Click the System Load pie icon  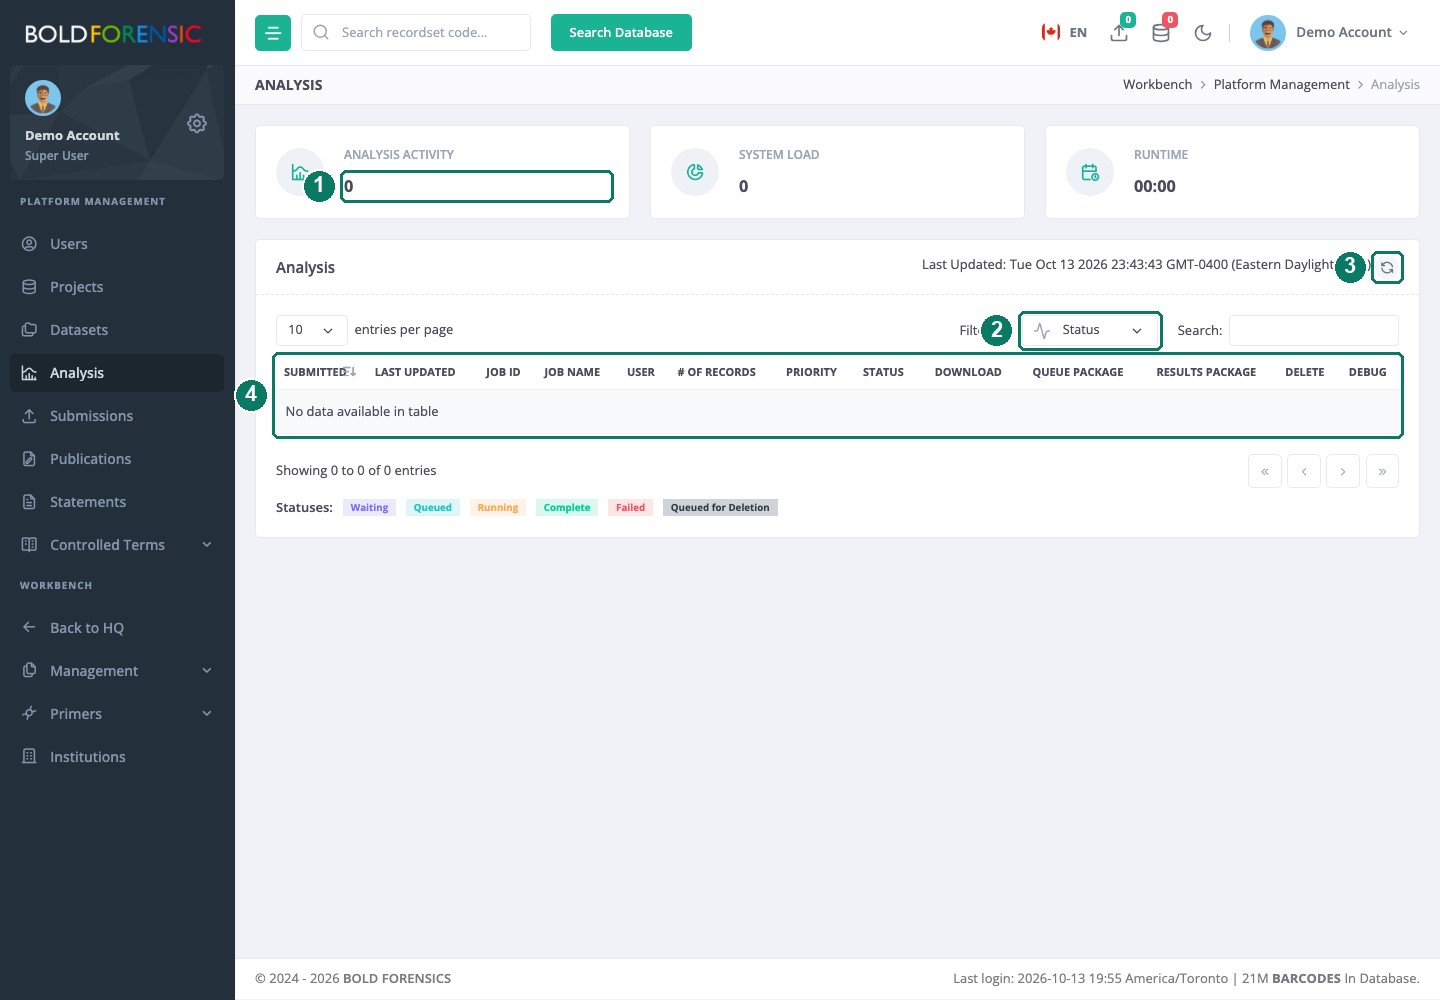(x=695, y=172)
